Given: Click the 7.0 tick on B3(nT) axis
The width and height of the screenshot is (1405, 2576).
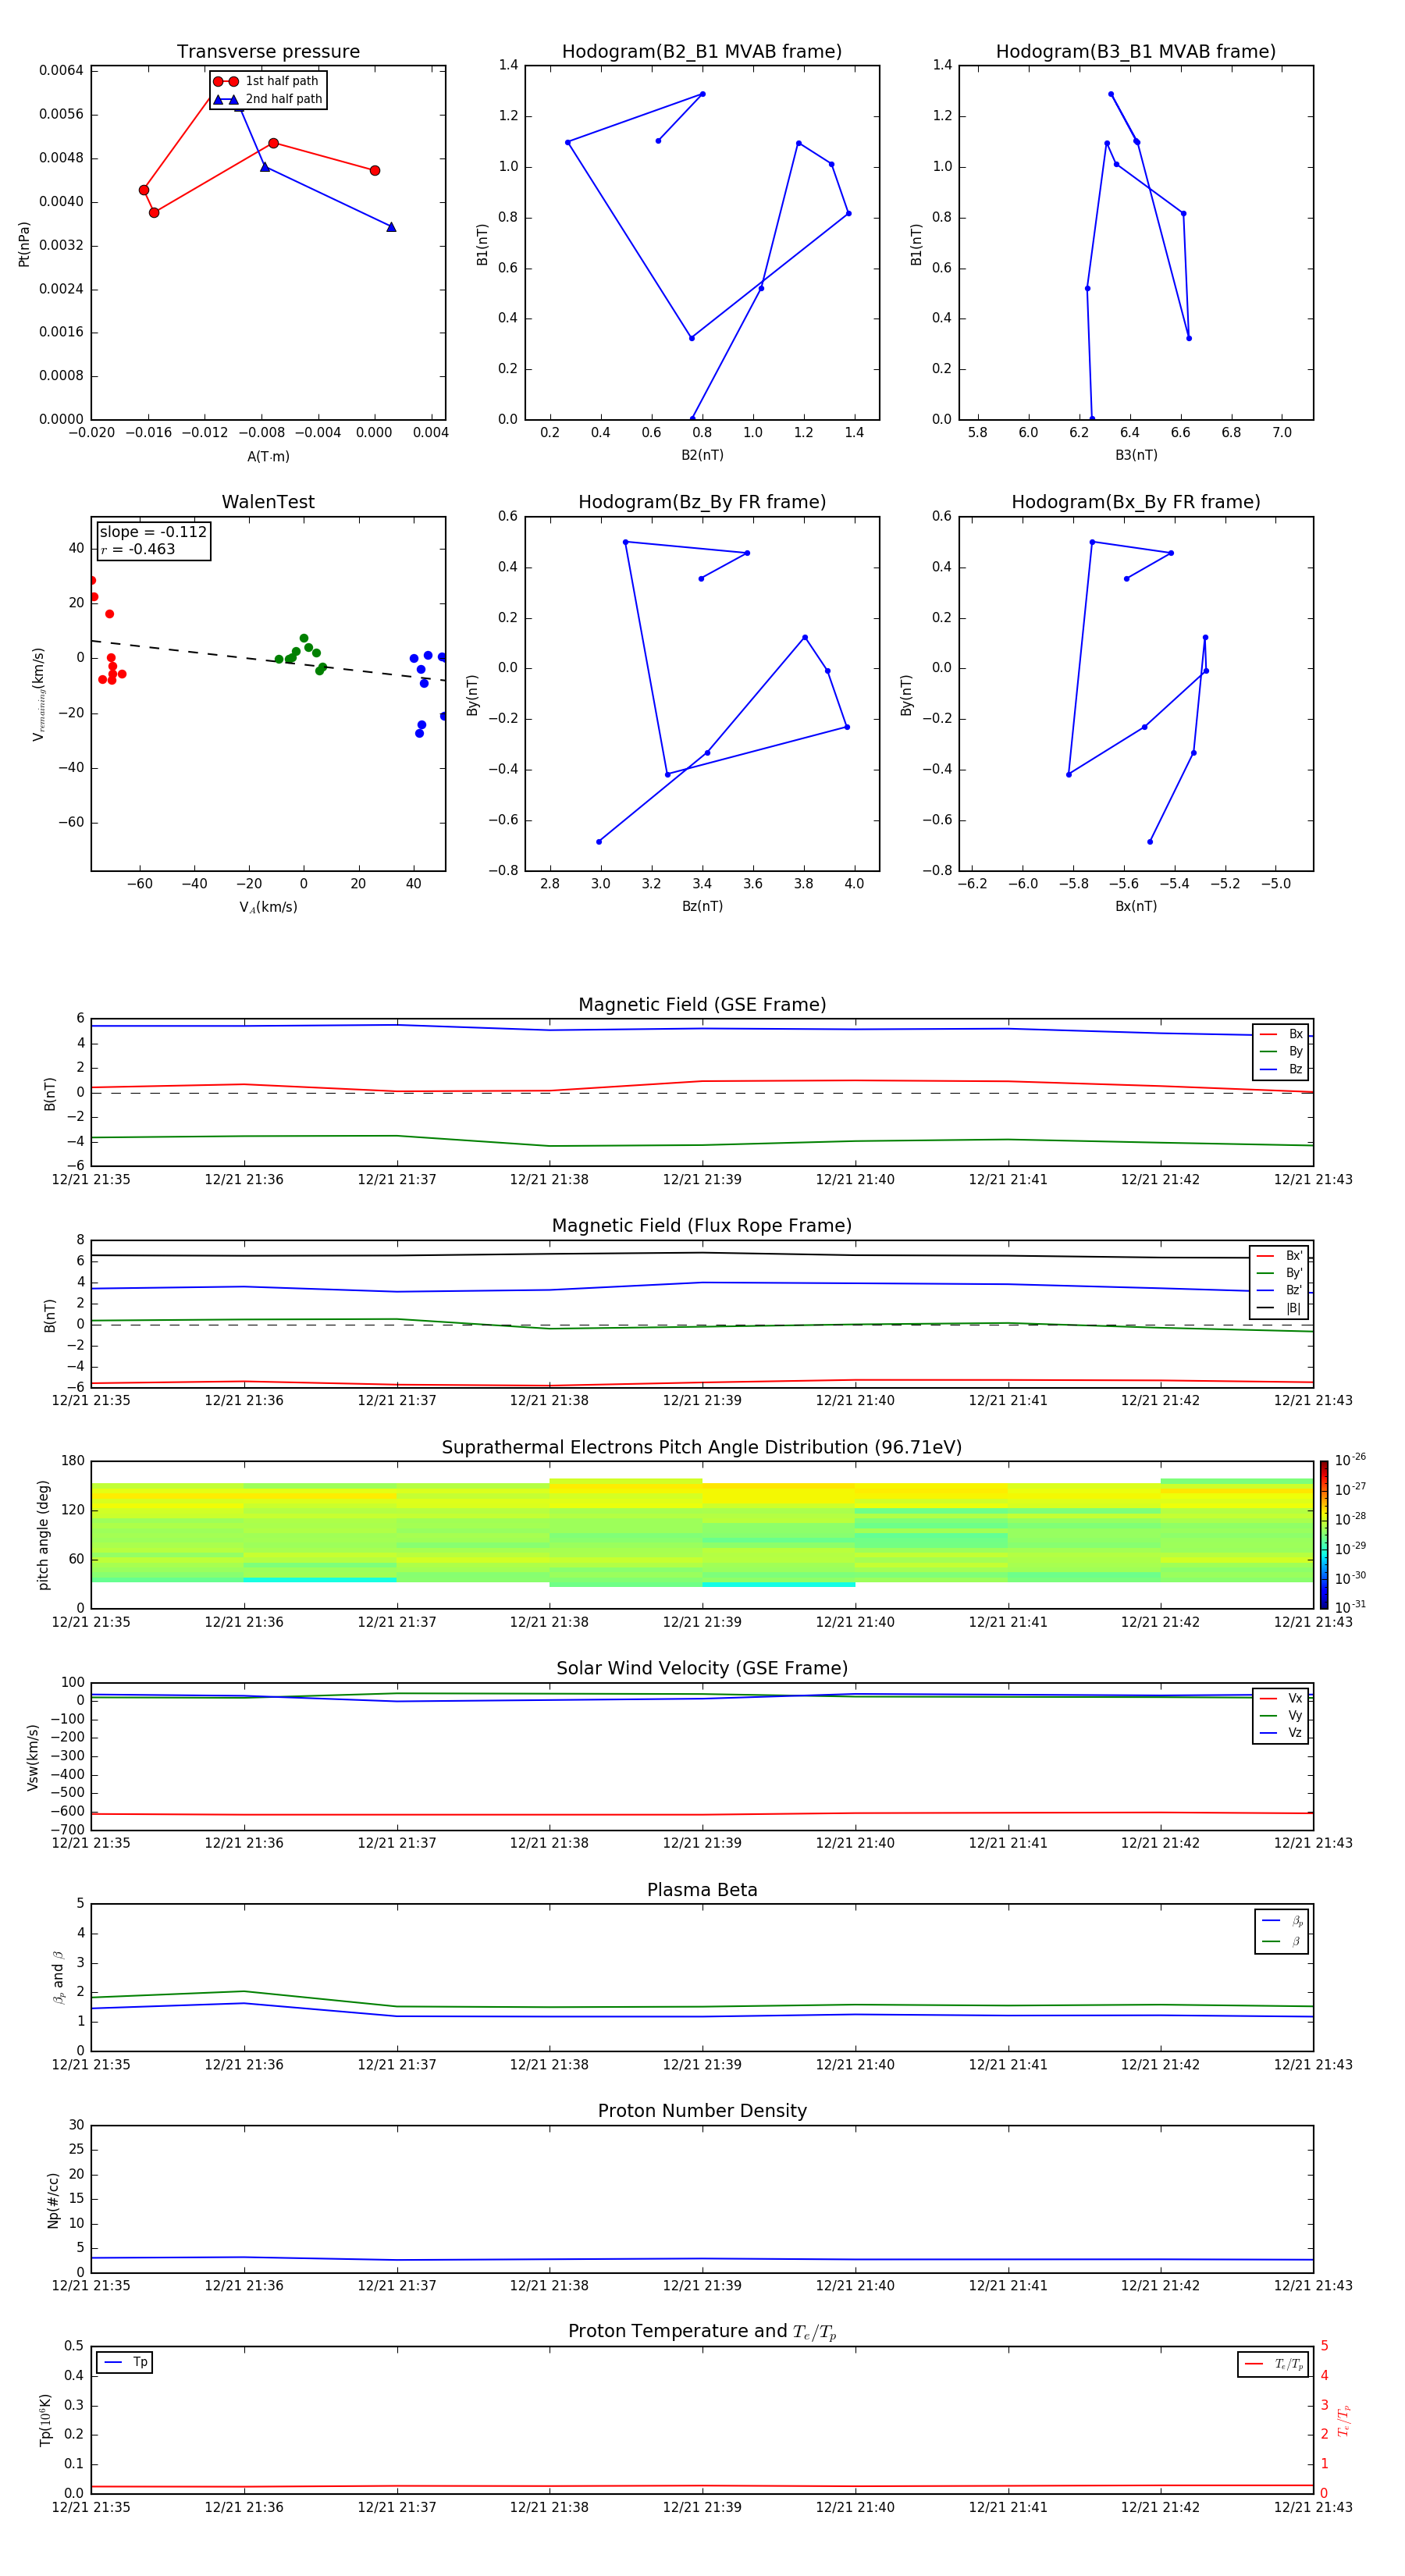Looking at the screenshot, I should click(1282, 433).
